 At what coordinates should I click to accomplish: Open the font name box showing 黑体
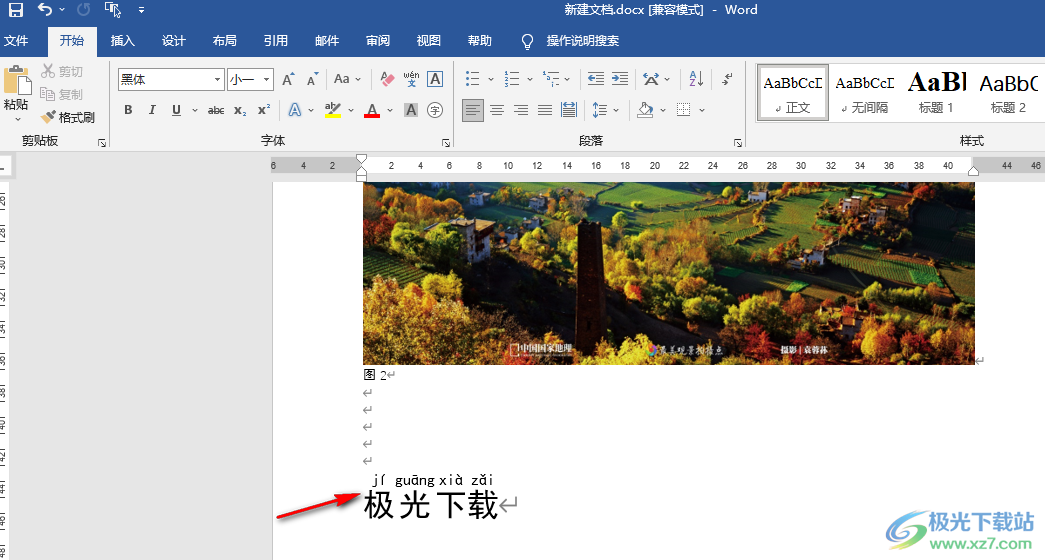tap(171, 79)
